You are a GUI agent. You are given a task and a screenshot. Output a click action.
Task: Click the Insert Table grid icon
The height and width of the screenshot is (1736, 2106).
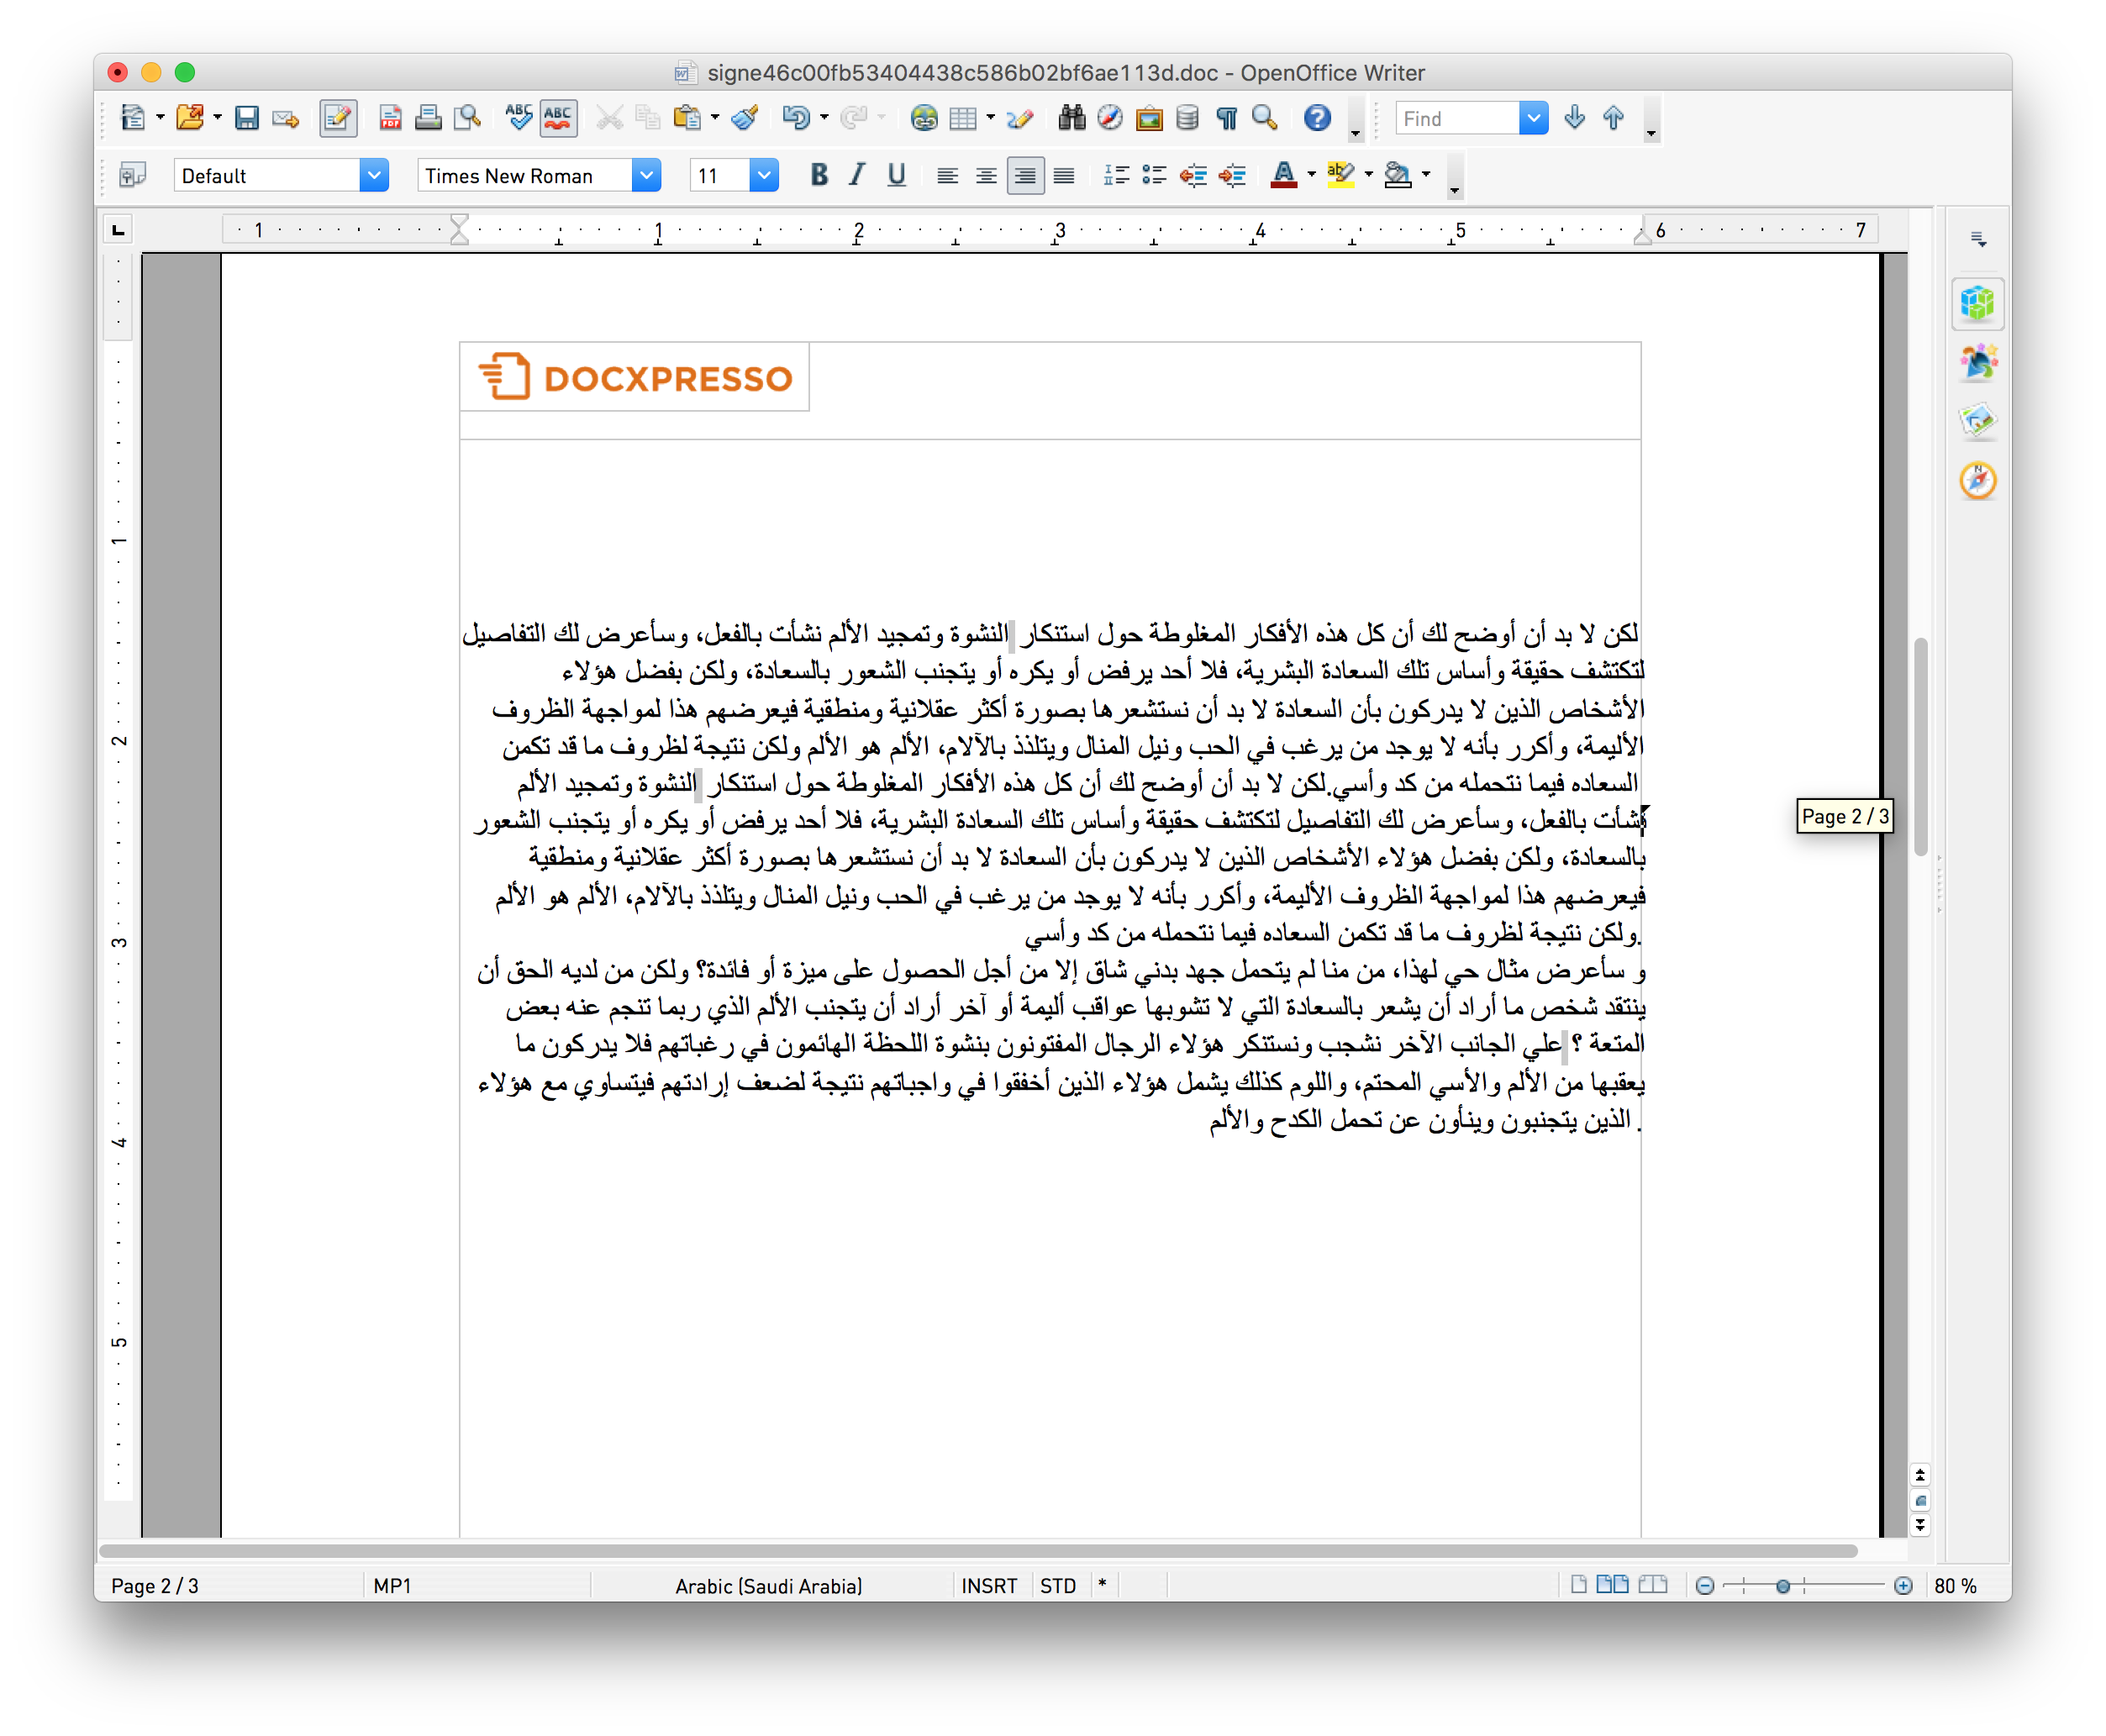coord(962,118)
